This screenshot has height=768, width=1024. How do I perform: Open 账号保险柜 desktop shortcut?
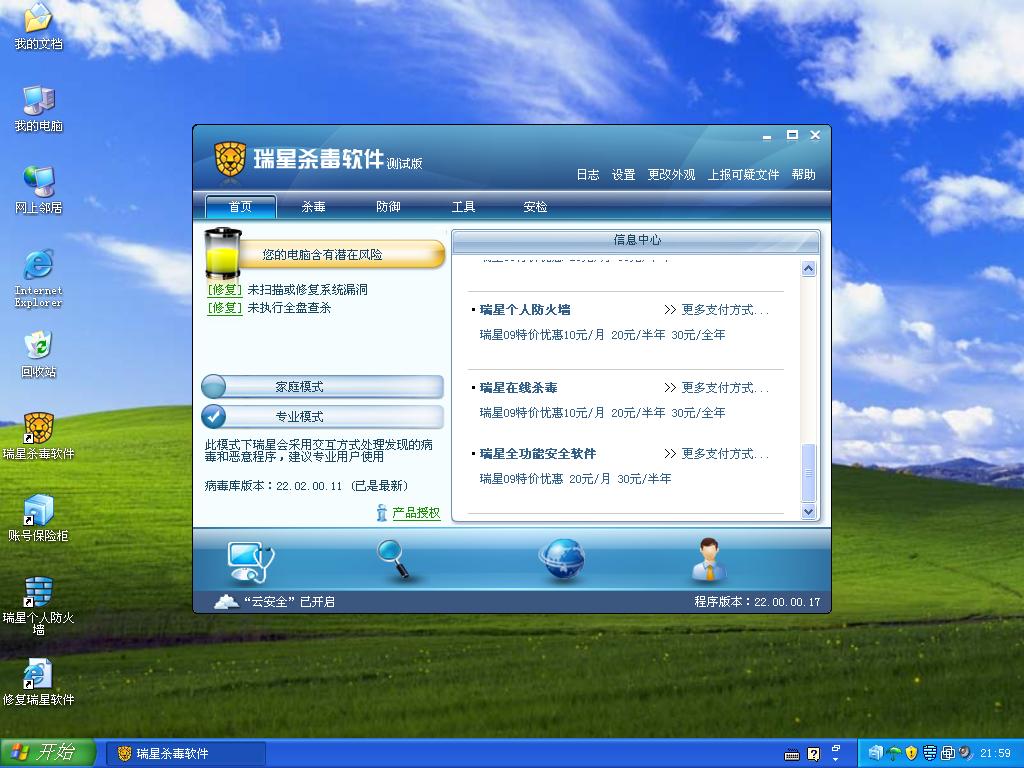pos(39,519)
